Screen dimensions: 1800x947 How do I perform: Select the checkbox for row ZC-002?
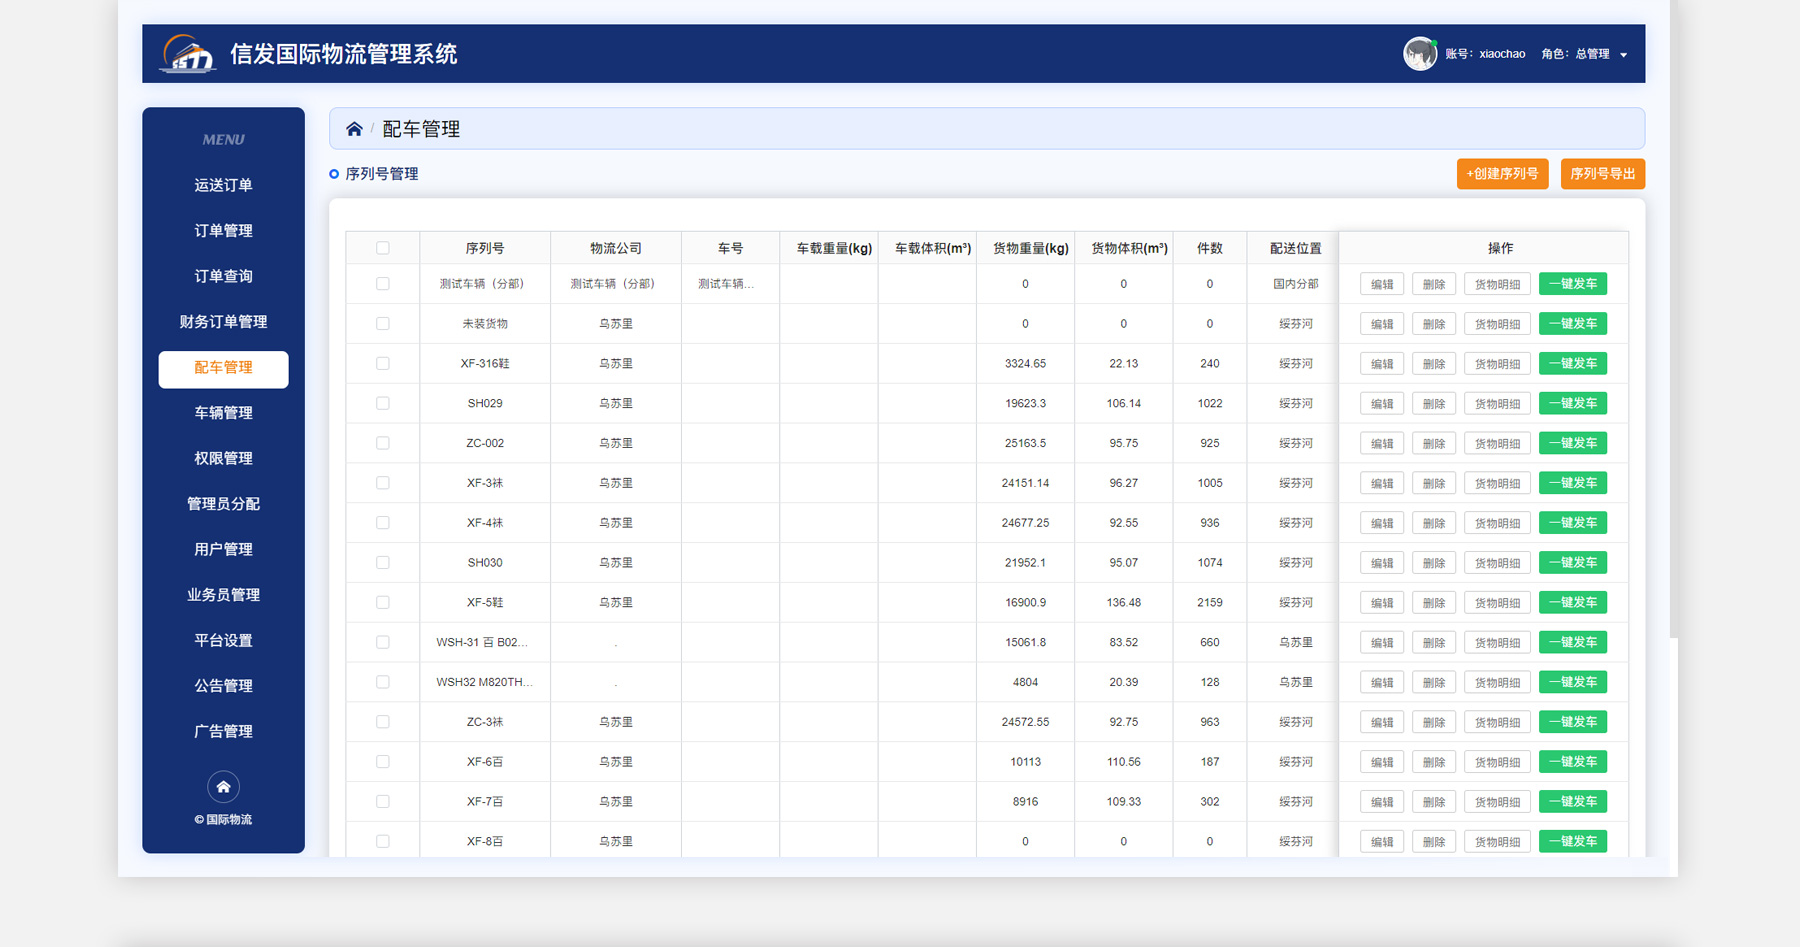coord(383,443)
